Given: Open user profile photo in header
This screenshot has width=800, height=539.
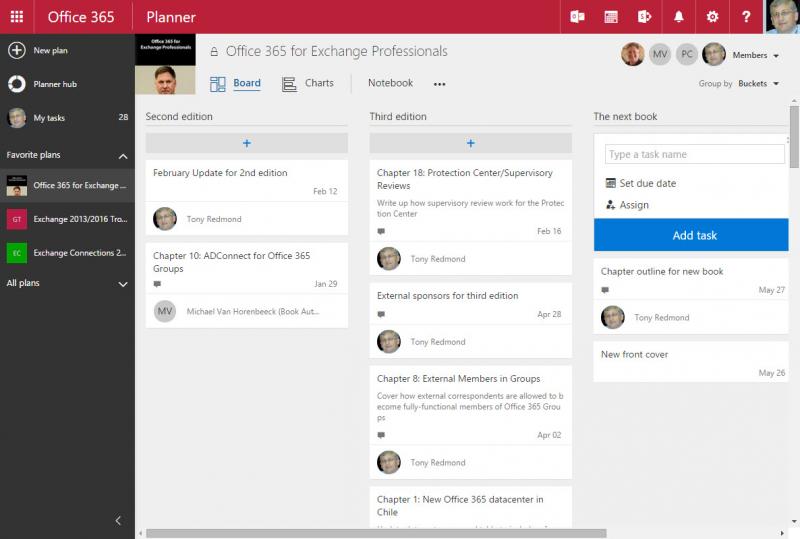Looking at the screenshot, I should (783, 17).
